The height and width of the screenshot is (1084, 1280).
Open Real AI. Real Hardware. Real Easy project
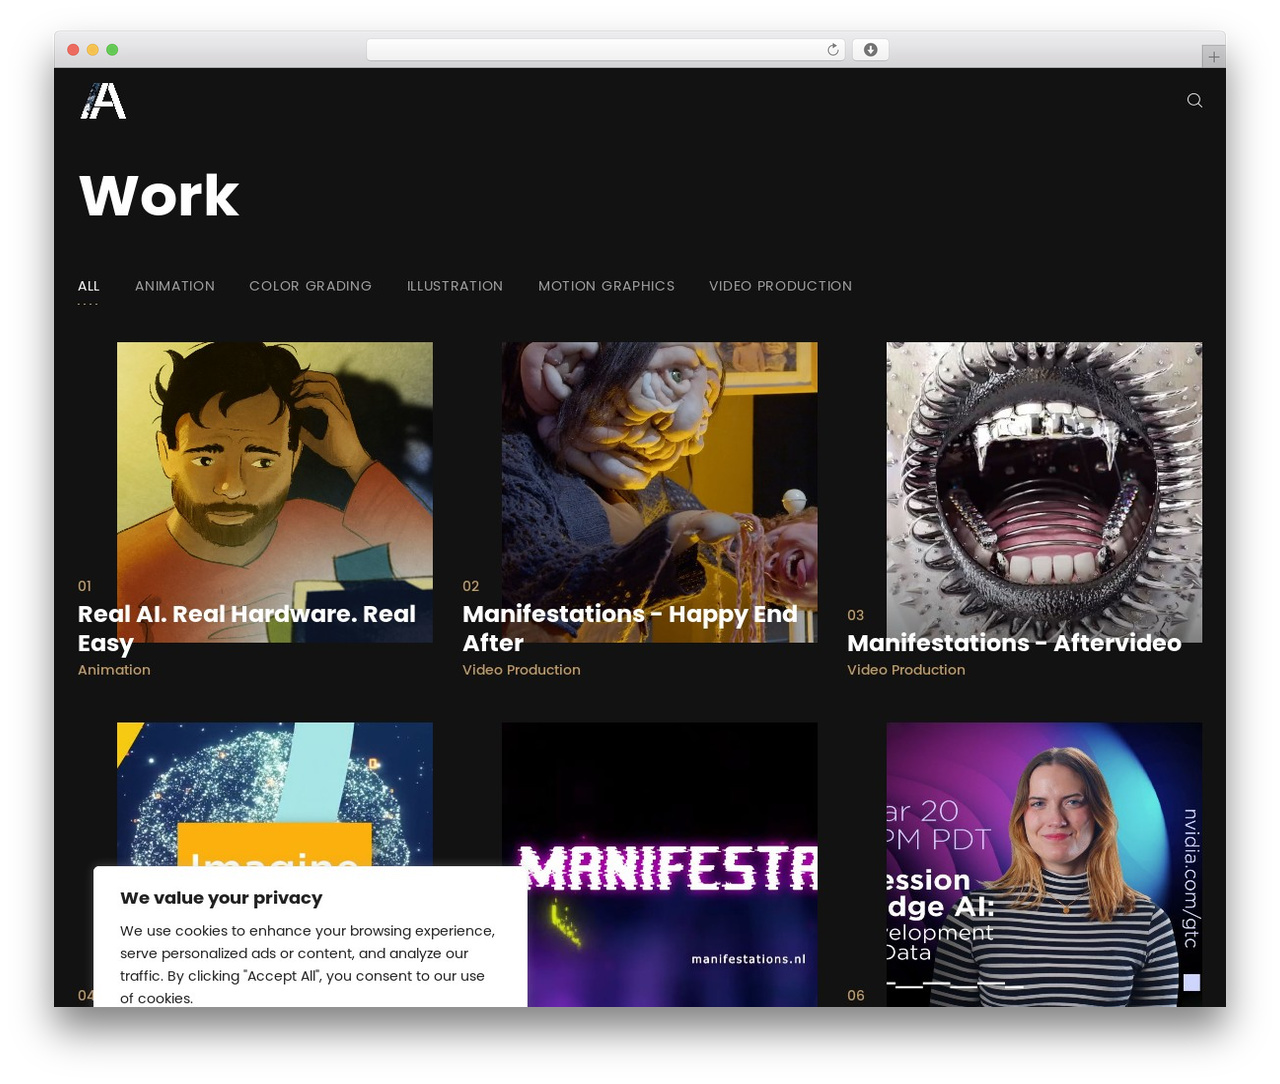click(x=247, y=628)
